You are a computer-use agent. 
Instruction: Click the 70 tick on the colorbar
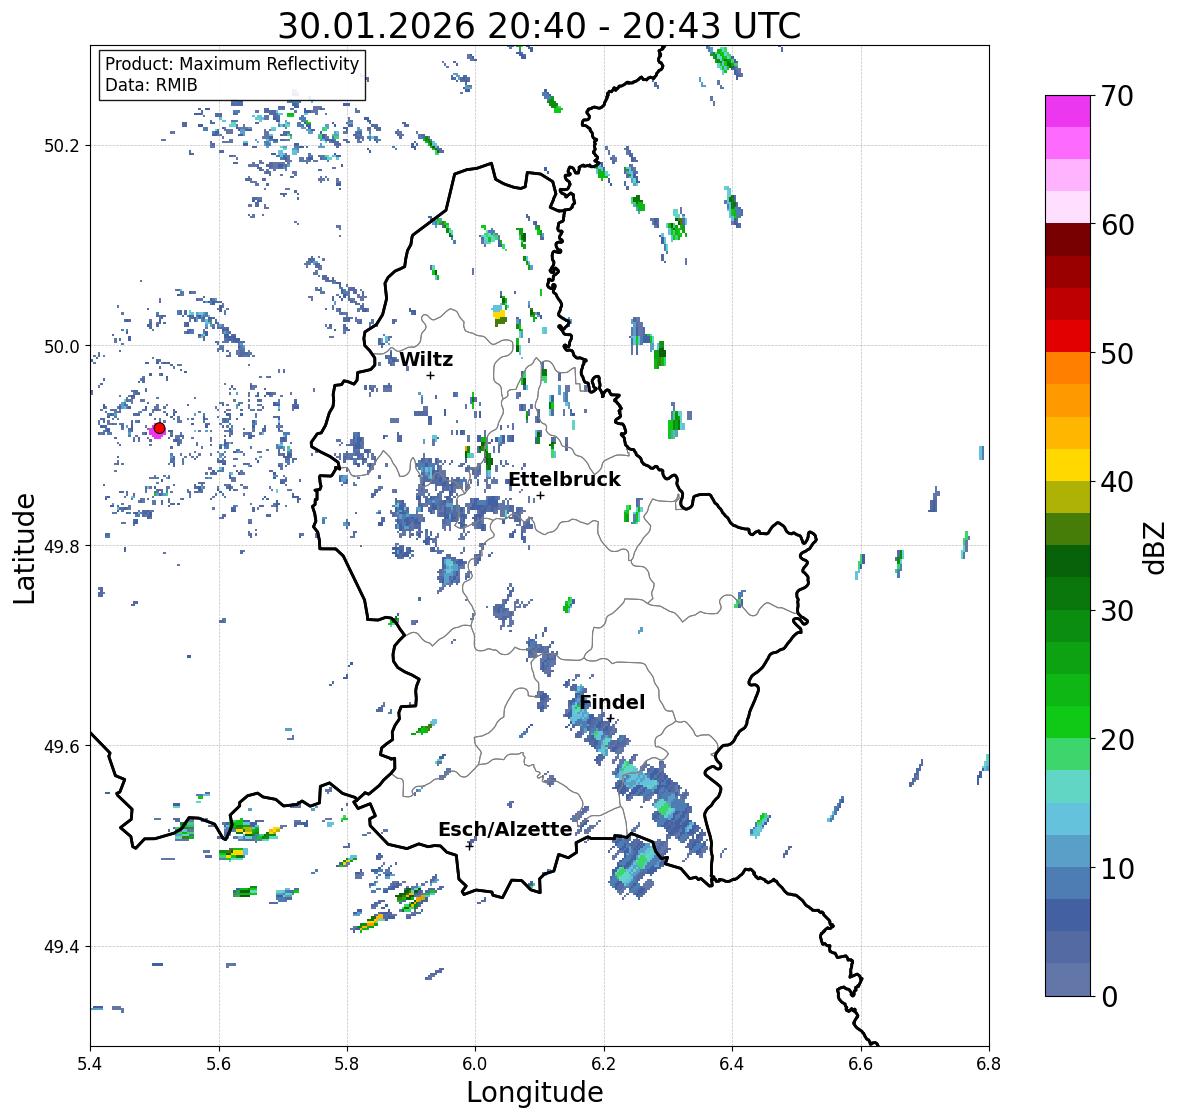[x=1117, y=96]
